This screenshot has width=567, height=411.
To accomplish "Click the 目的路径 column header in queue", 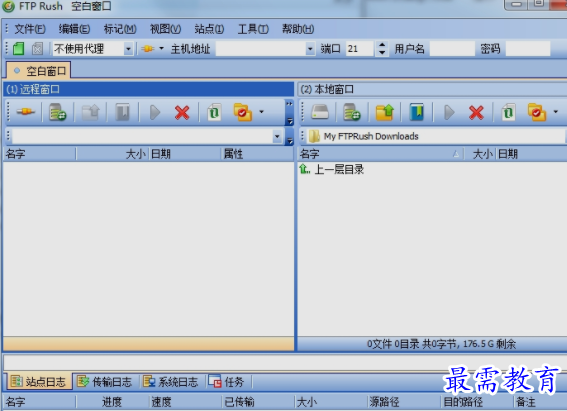I will (477, 402).
